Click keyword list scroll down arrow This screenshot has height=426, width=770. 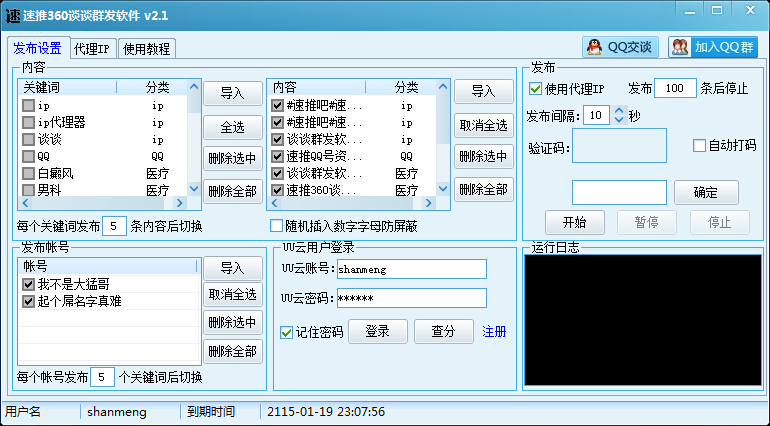click(194, 189)
